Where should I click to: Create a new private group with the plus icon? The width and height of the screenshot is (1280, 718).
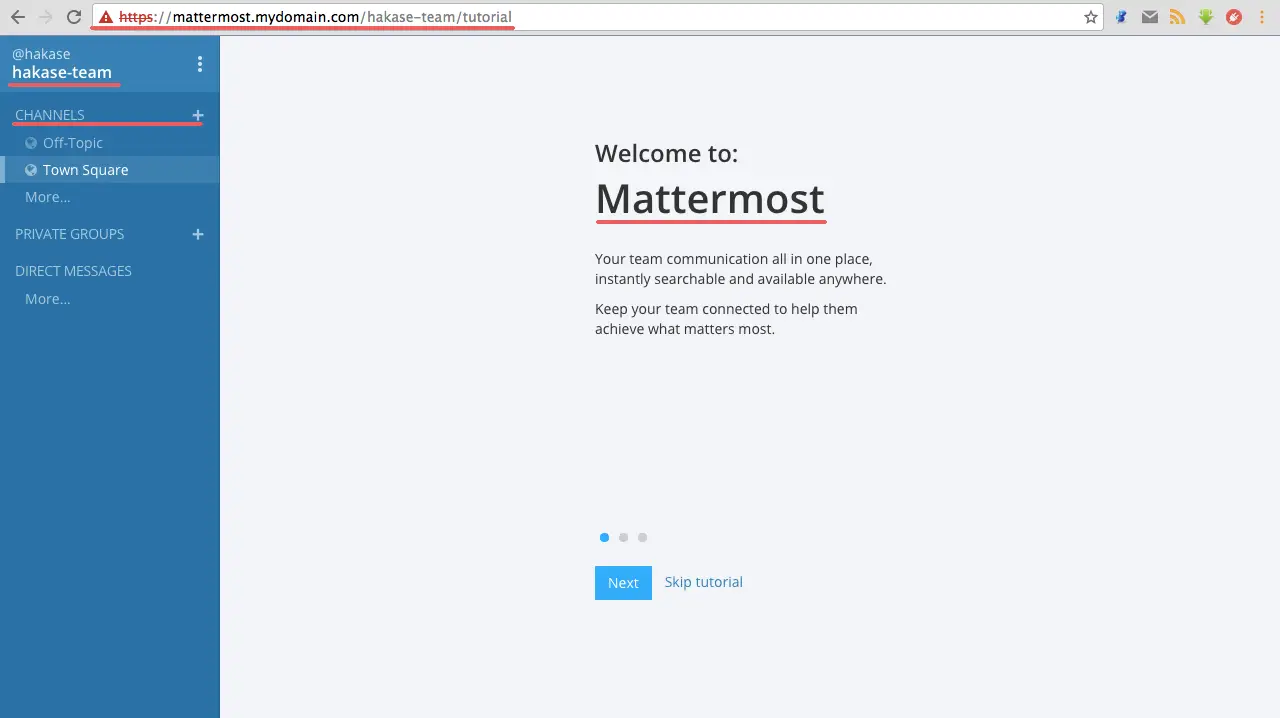pos(198,234)
